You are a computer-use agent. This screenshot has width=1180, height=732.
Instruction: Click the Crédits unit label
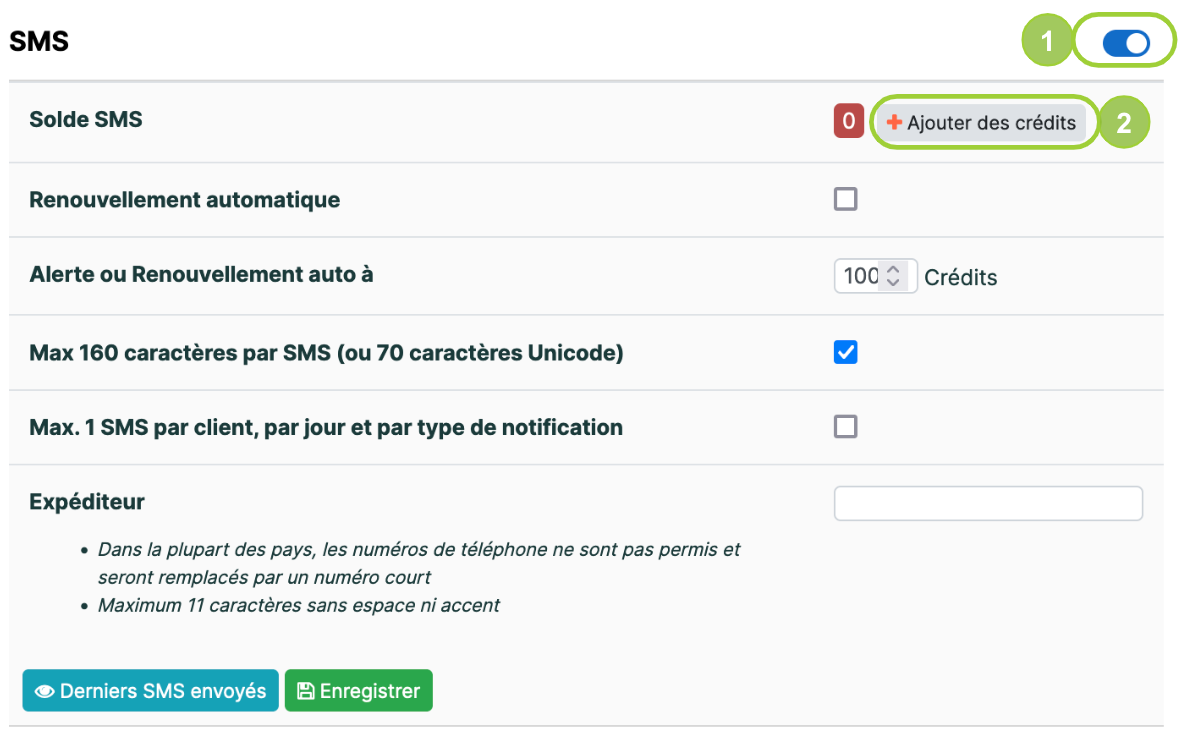(960, 278)
